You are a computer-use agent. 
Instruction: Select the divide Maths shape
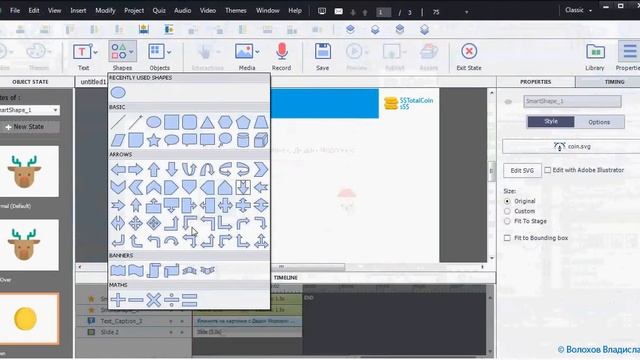tap(171, 300)
